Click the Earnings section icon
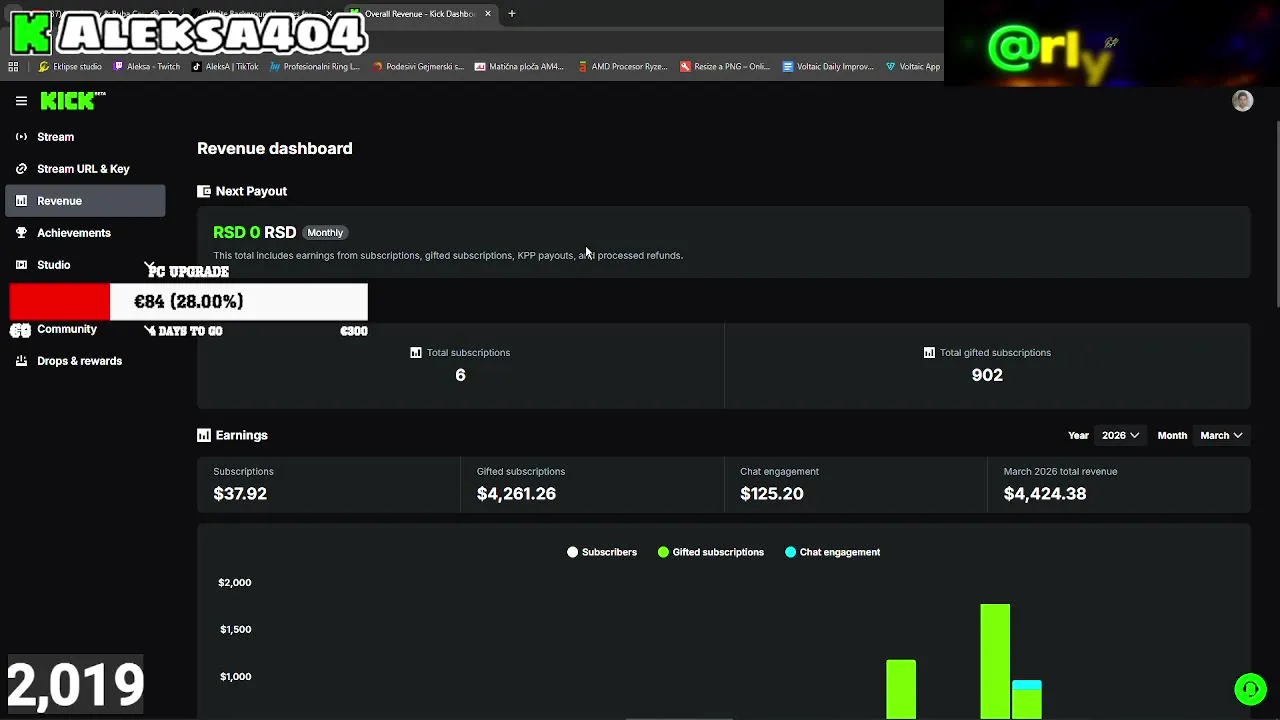This screenshot has height=720, width=1280. (x=204, y=435)
